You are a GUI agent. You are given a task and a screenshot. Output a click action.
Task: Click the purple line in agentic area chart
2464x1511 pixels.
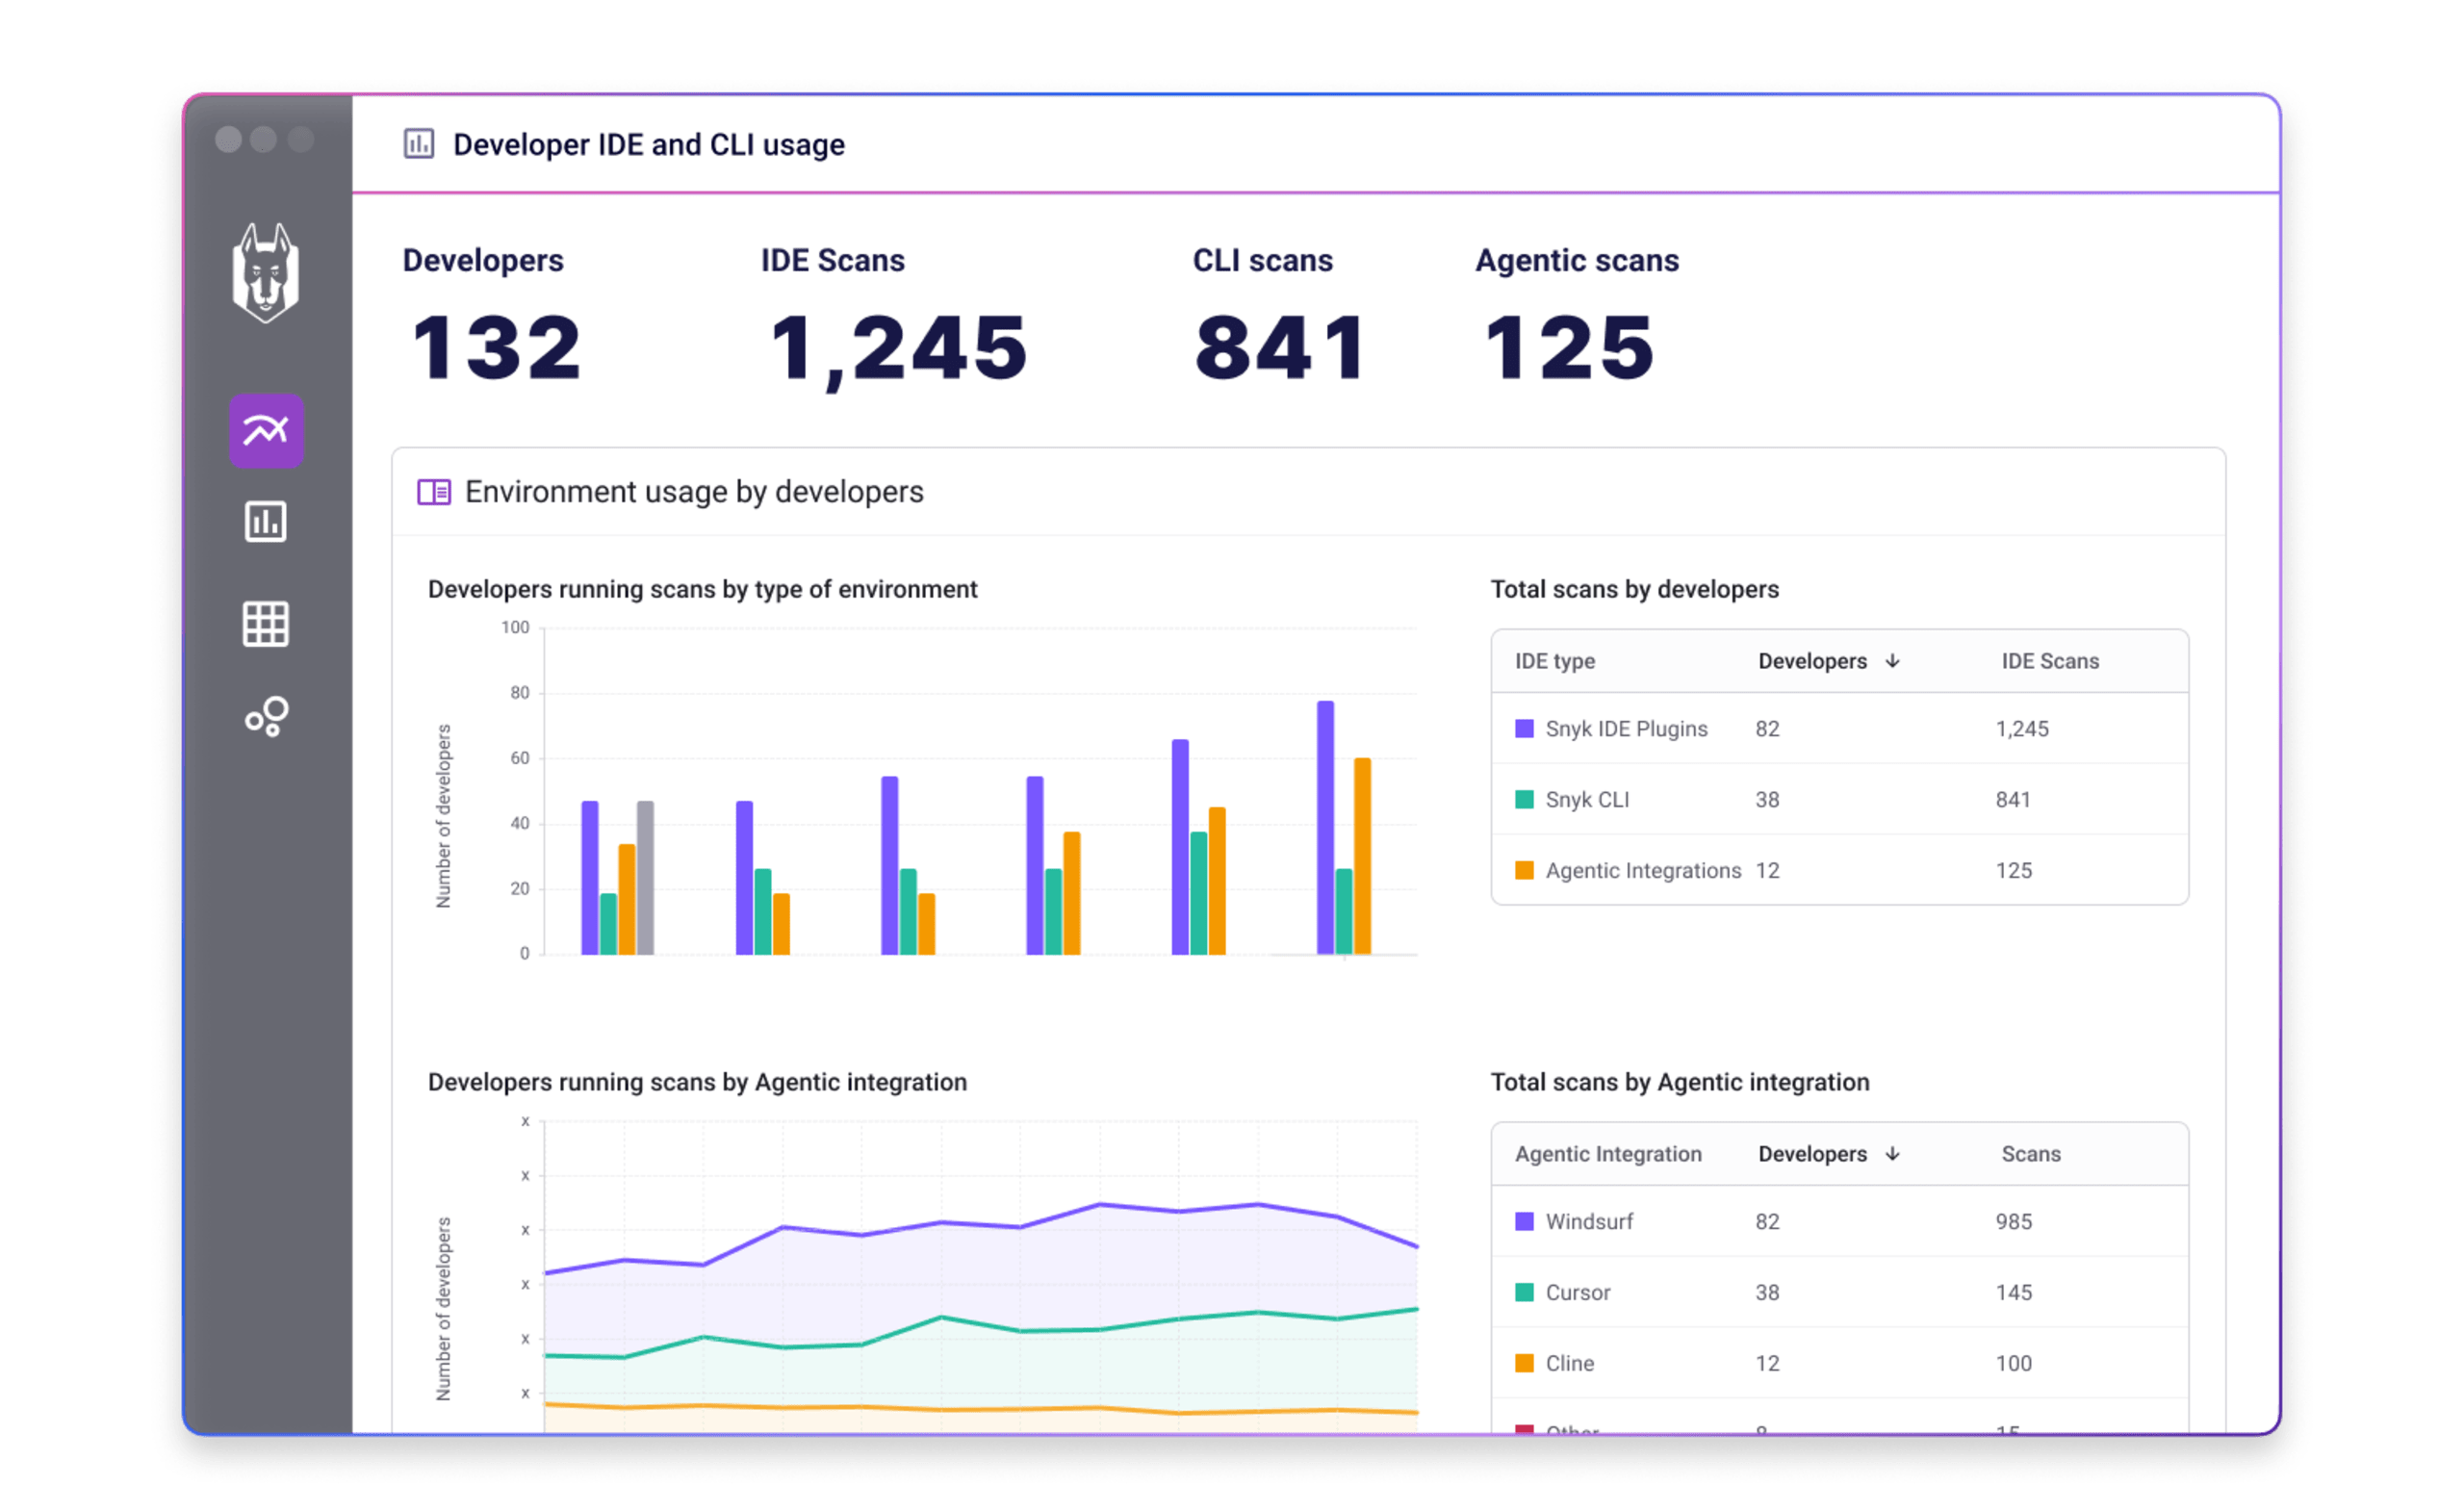(980, 1226)
